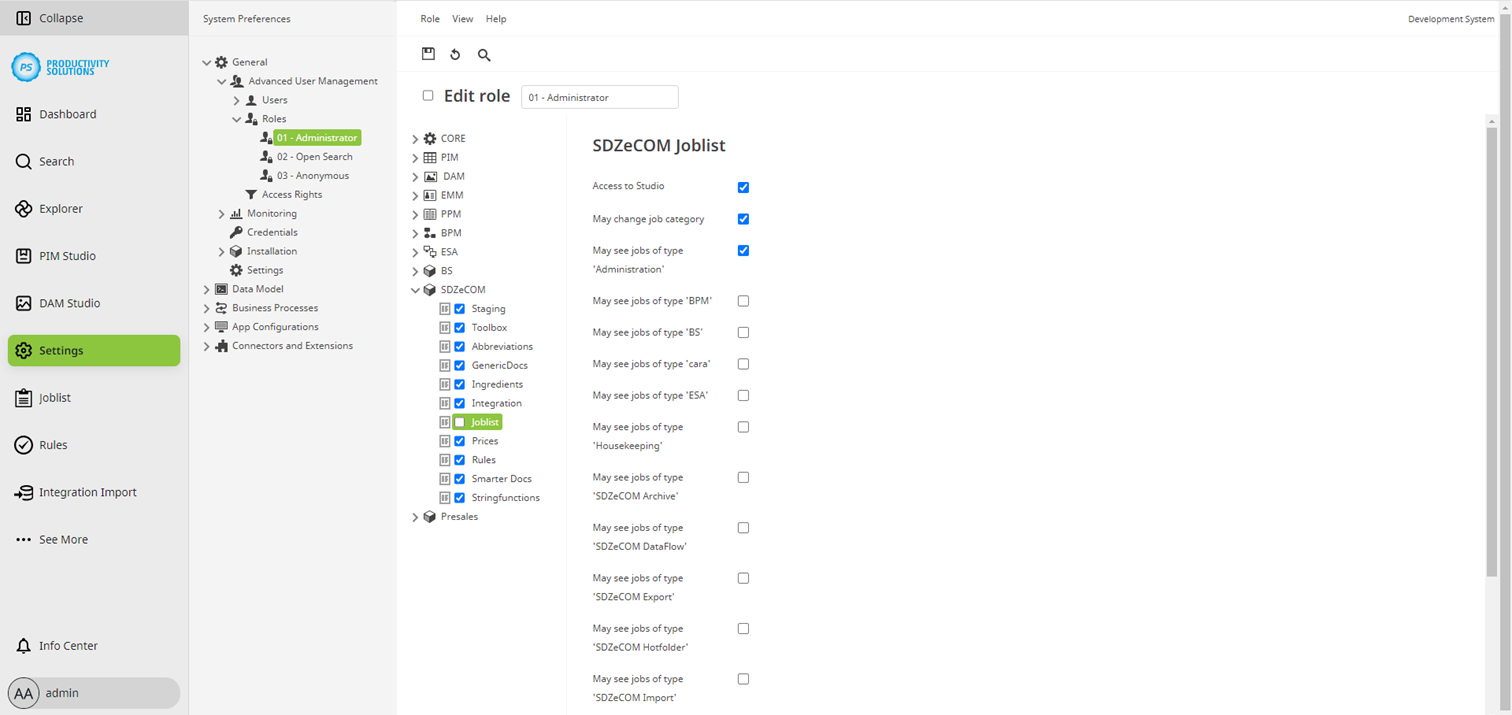The image size is (1512, 715).
Task: Click the refresh icon in the toolbar
Action: pos(455,54)
